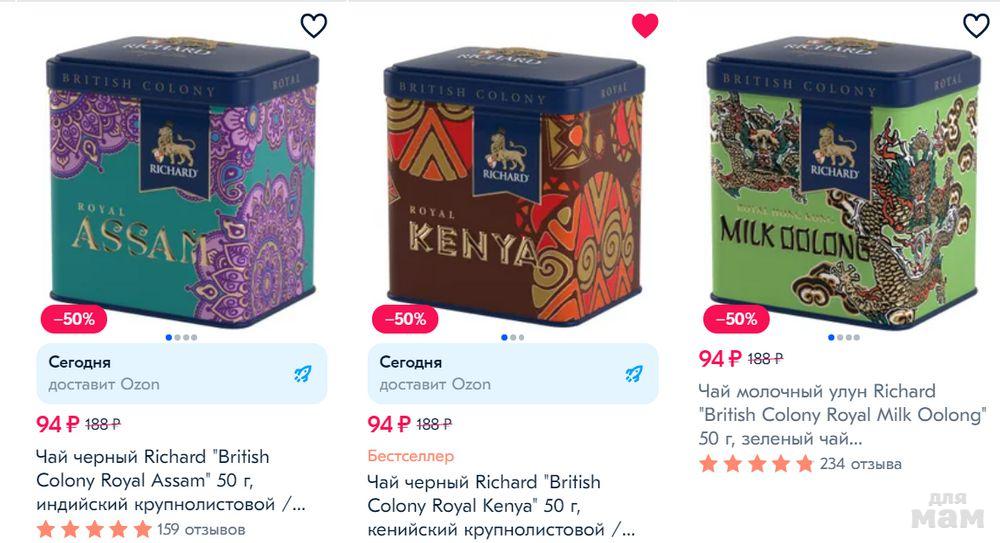Click the -50% badge on Assam tea

pyautogui.click(x=74, y=319)
